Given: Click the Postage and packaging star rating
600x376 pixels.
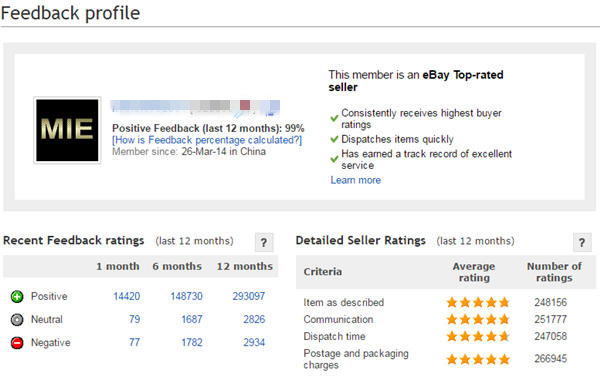Looking at the screenshot, I should (478, 359).
